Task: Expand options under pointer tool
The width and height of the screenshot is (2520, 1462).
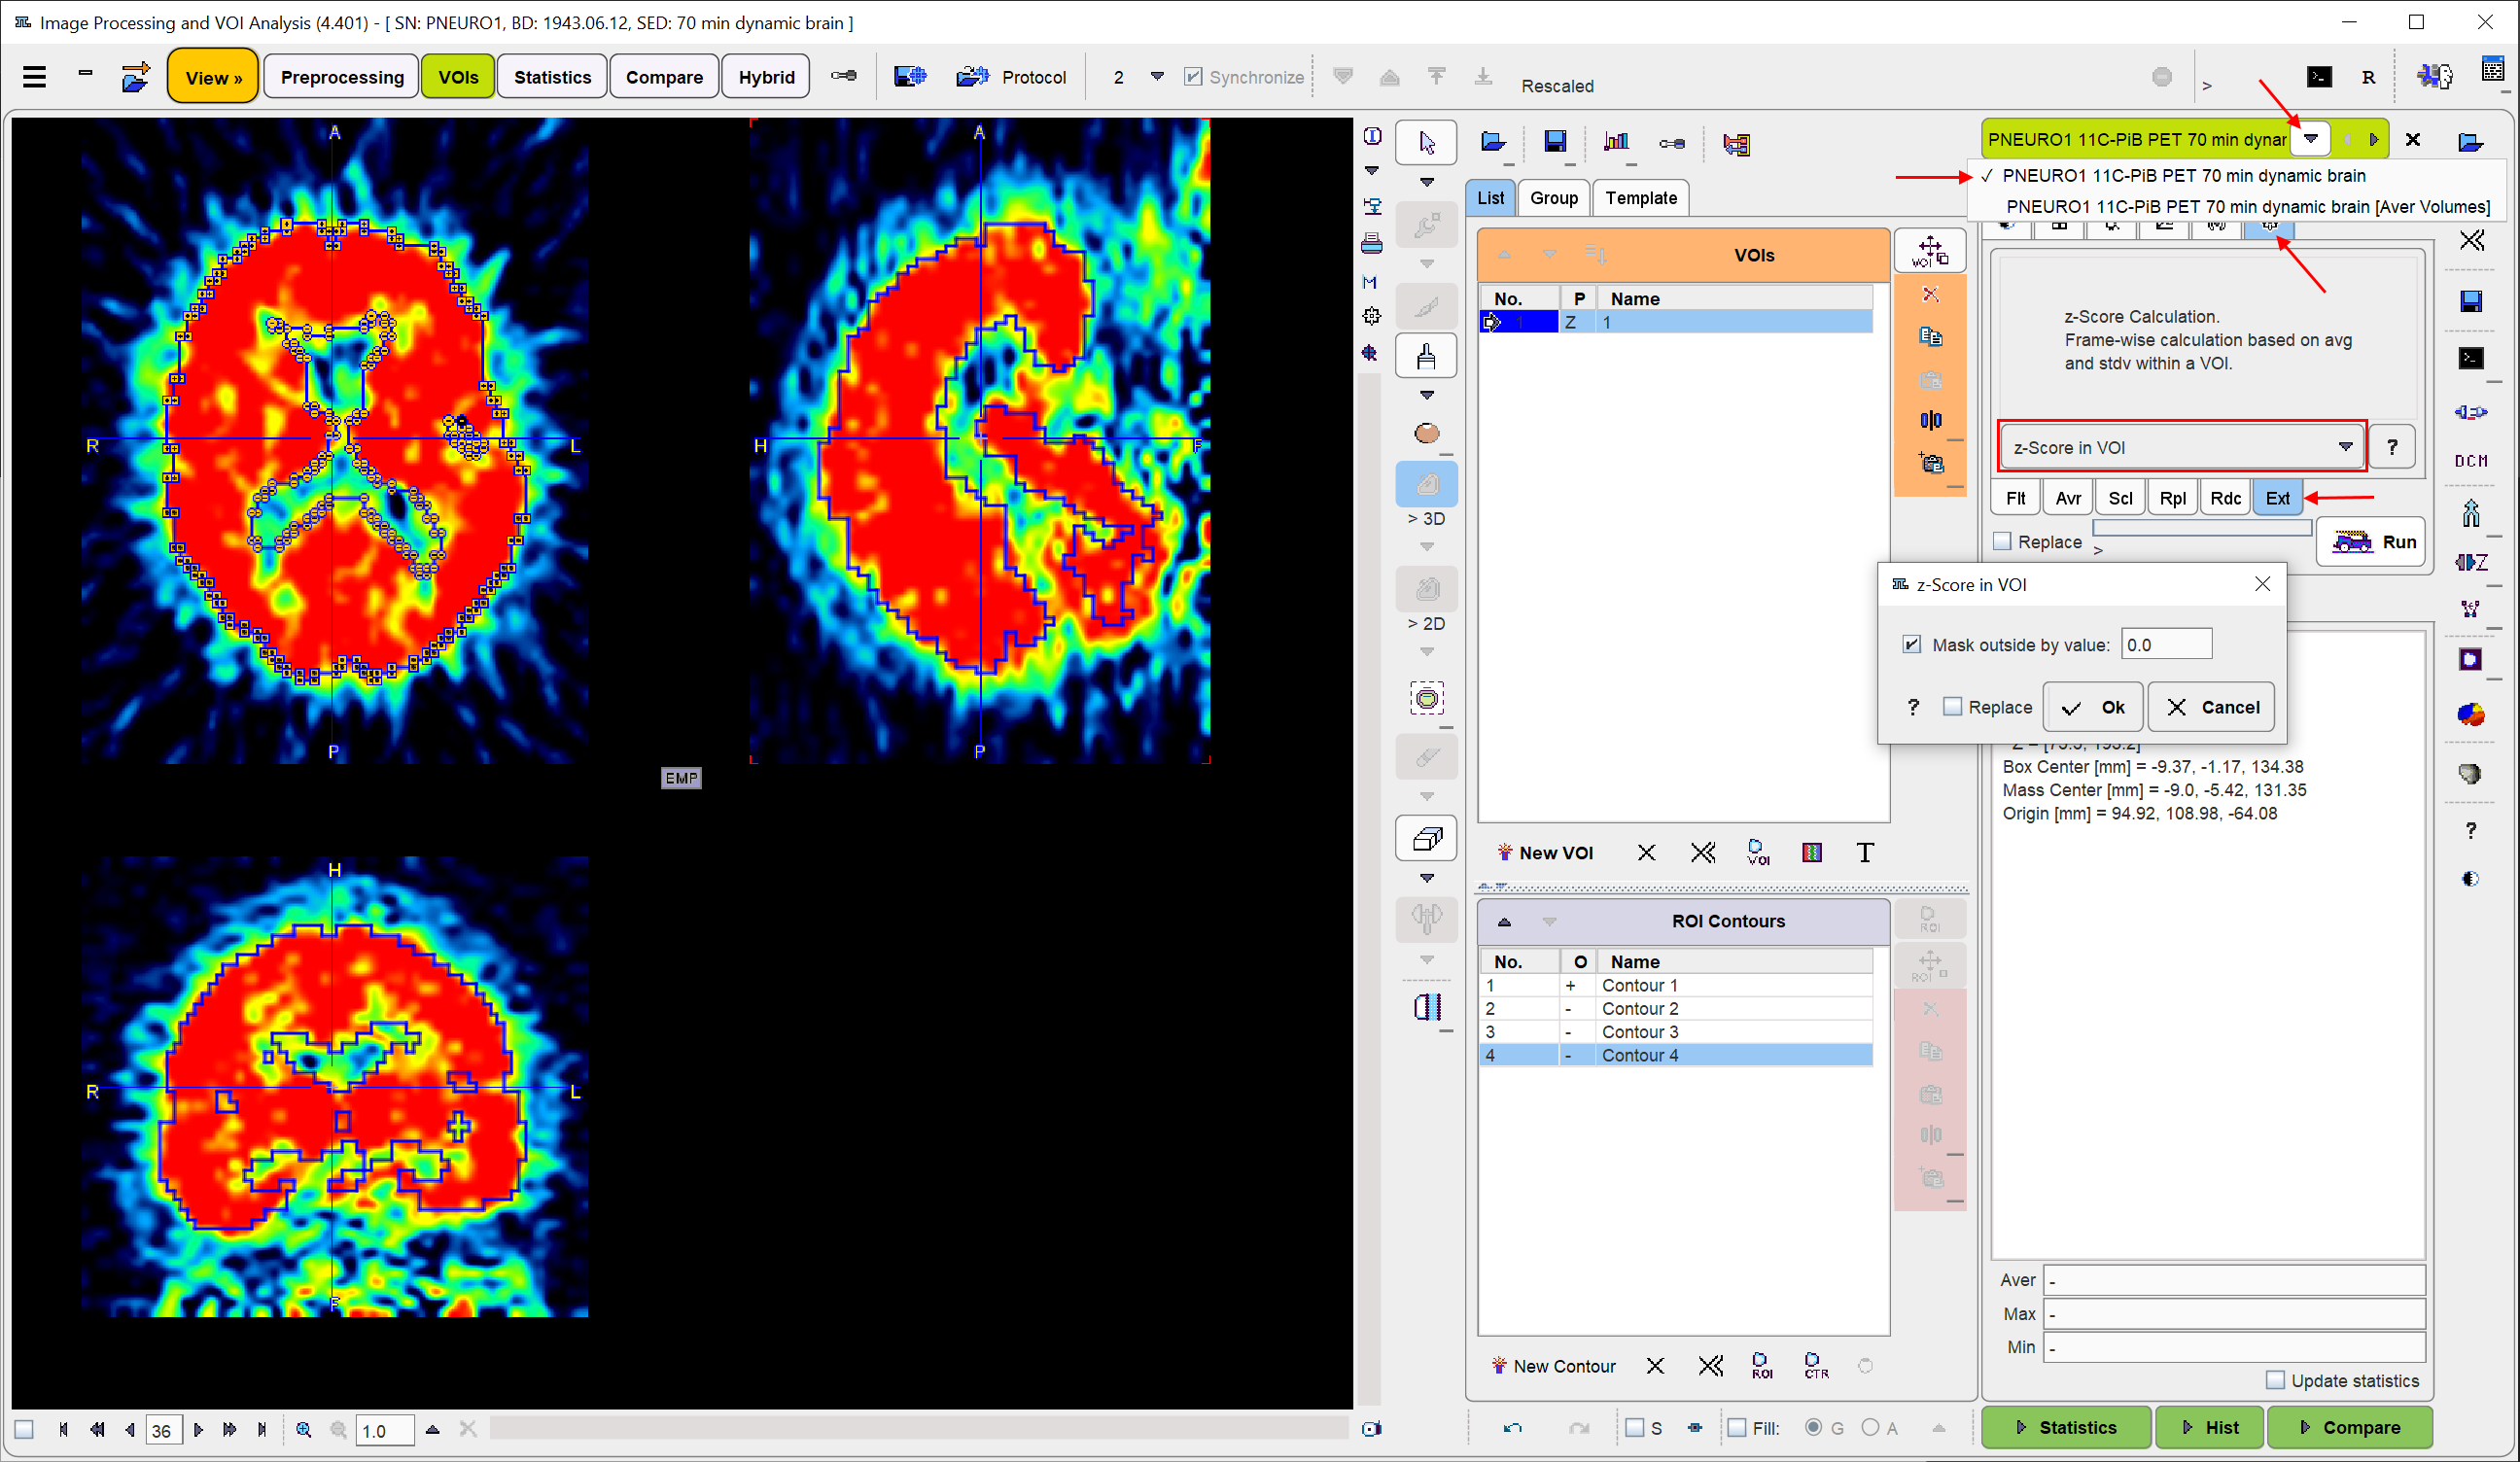Action: click(x=1427, y=183)
